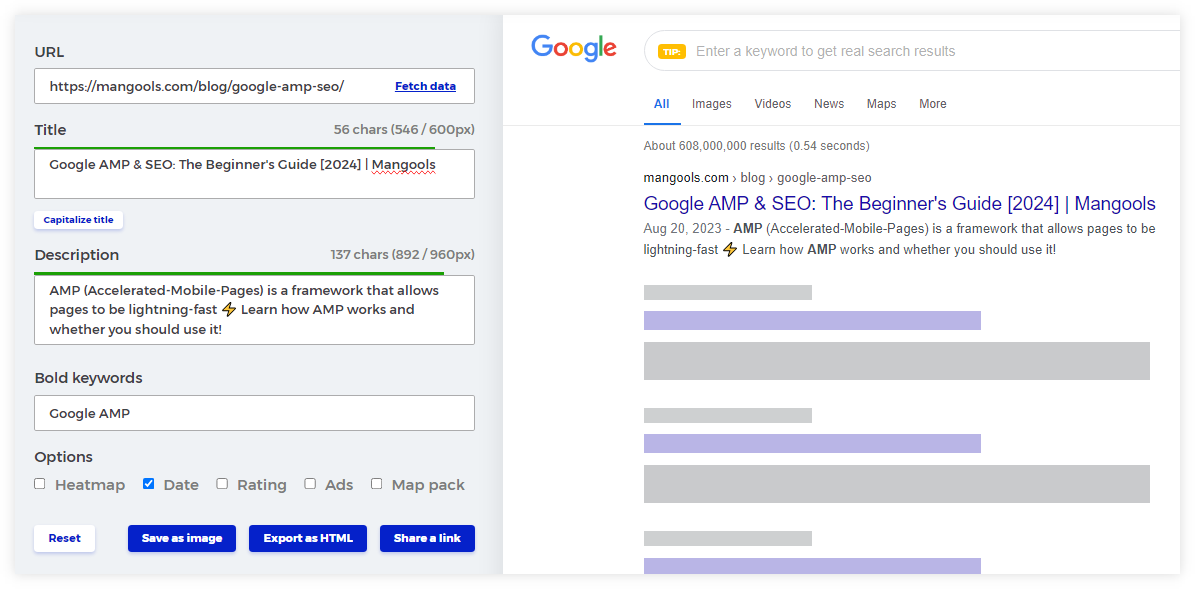The height and width of the screenshot is (589, 1195).
Task: Click the Fetch data link
Action: [x=425, y=86]
